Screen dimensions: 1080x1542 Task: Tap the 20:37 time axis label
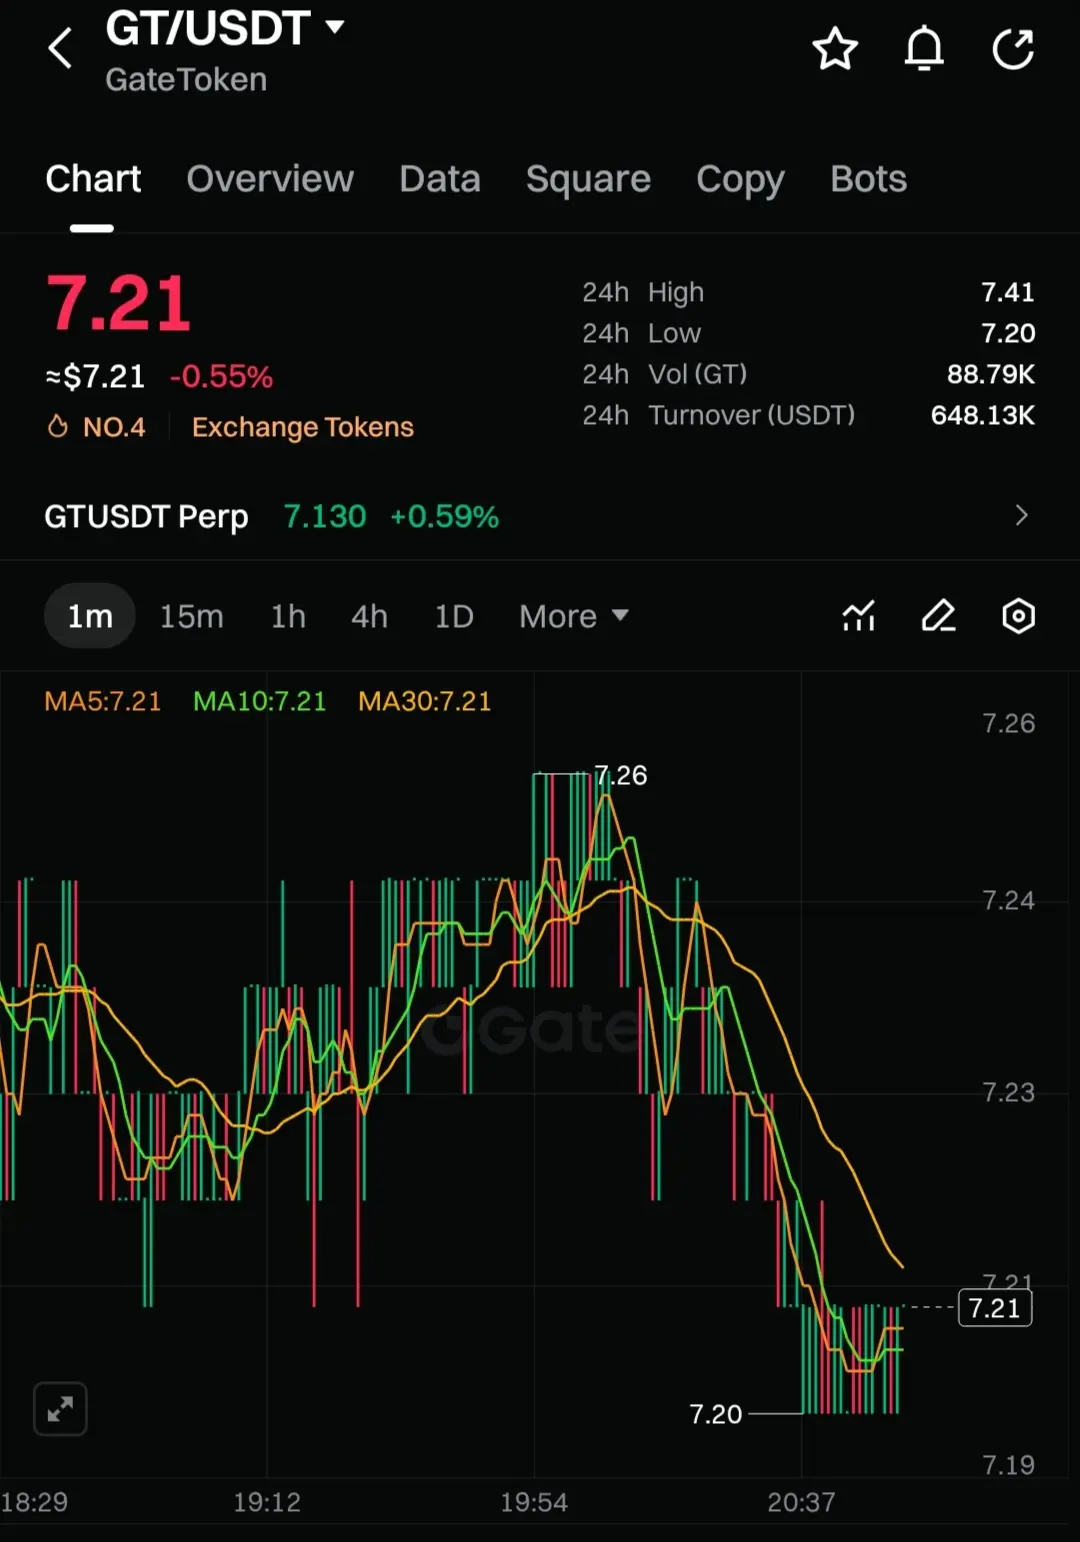coord(801,1502)
